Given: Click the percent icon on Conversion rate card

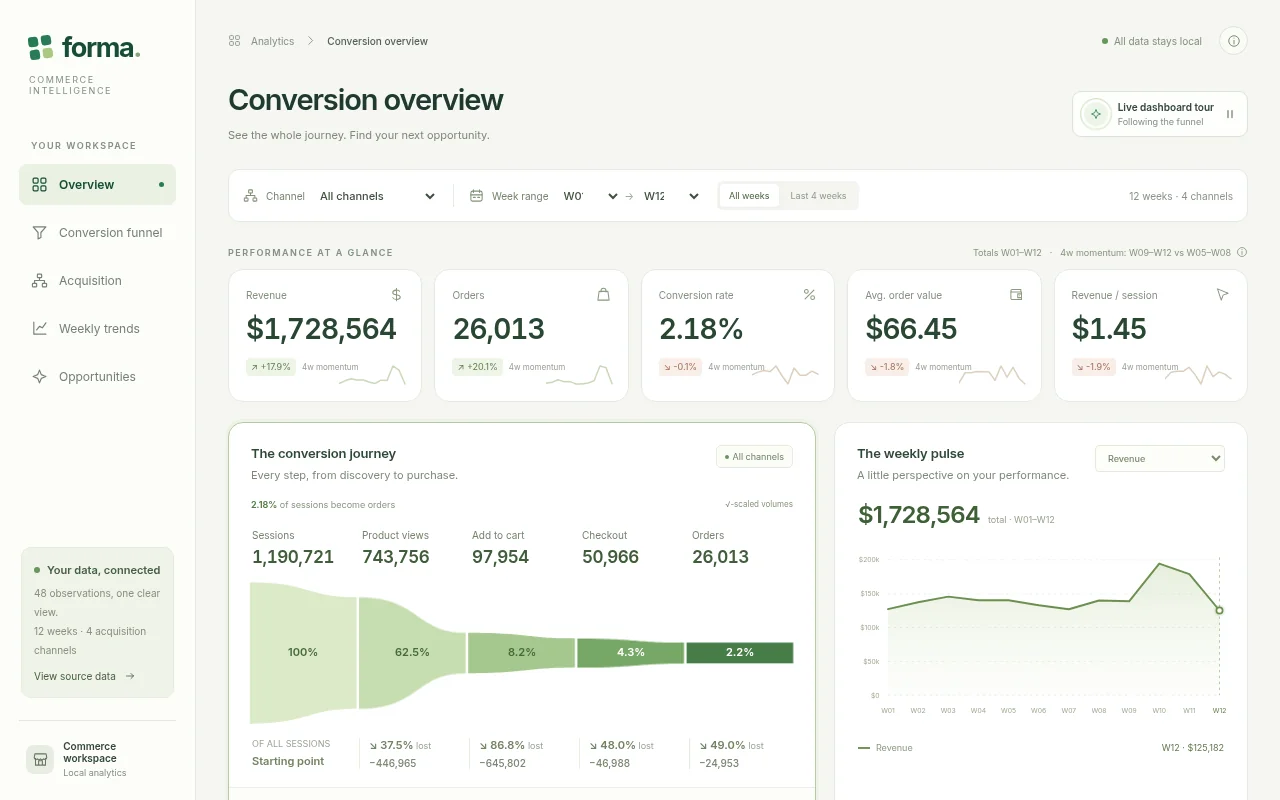Looking at the screenshot, I should tap(810, 295).
